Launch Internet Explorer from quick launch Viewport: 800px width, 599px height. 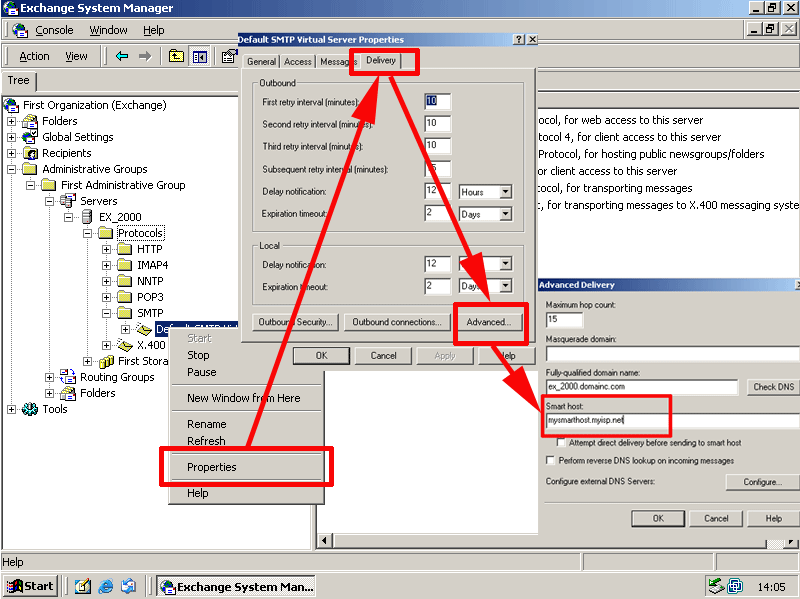point(106,586)
